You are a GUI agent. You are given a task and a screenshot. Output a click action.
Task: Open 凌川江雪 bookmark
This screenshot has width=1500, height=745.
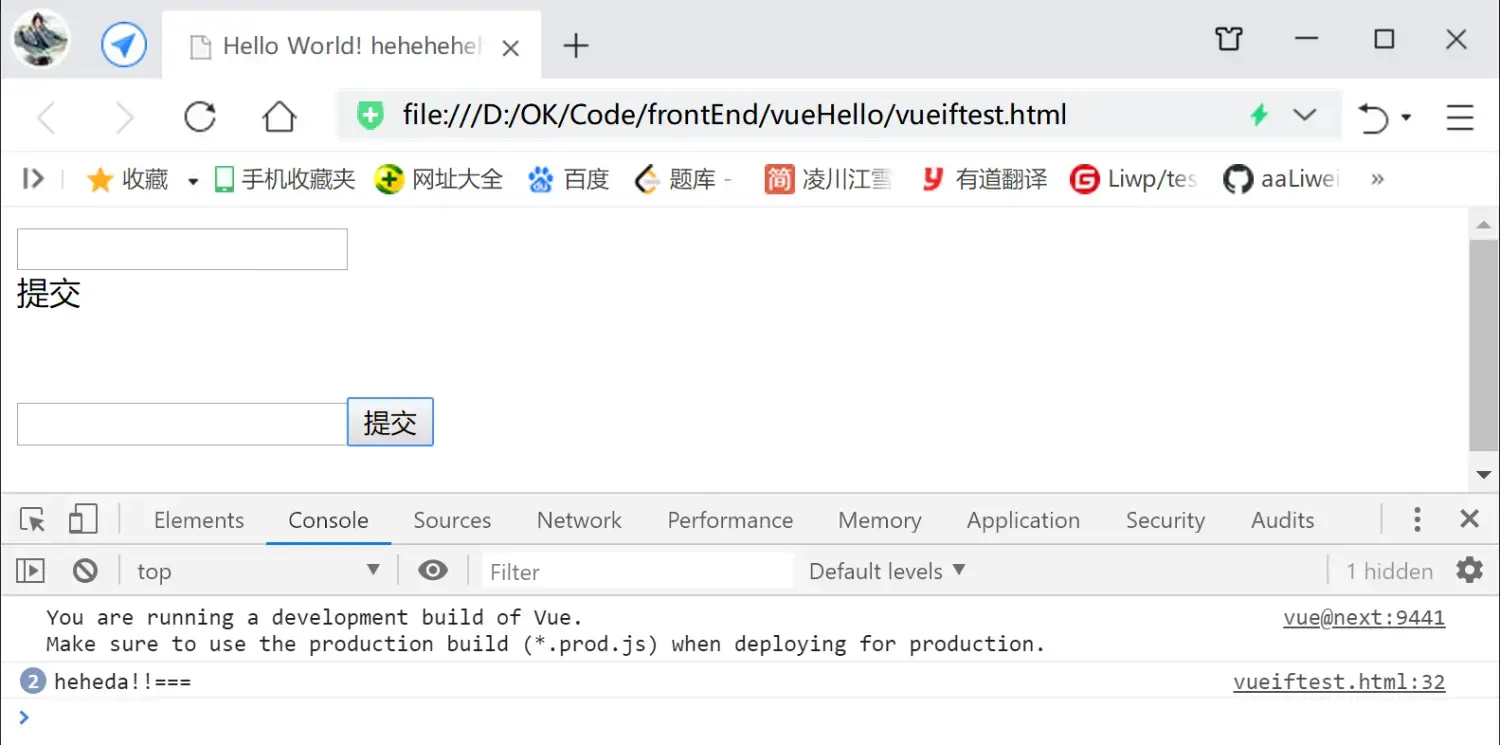tap(828, 180)
